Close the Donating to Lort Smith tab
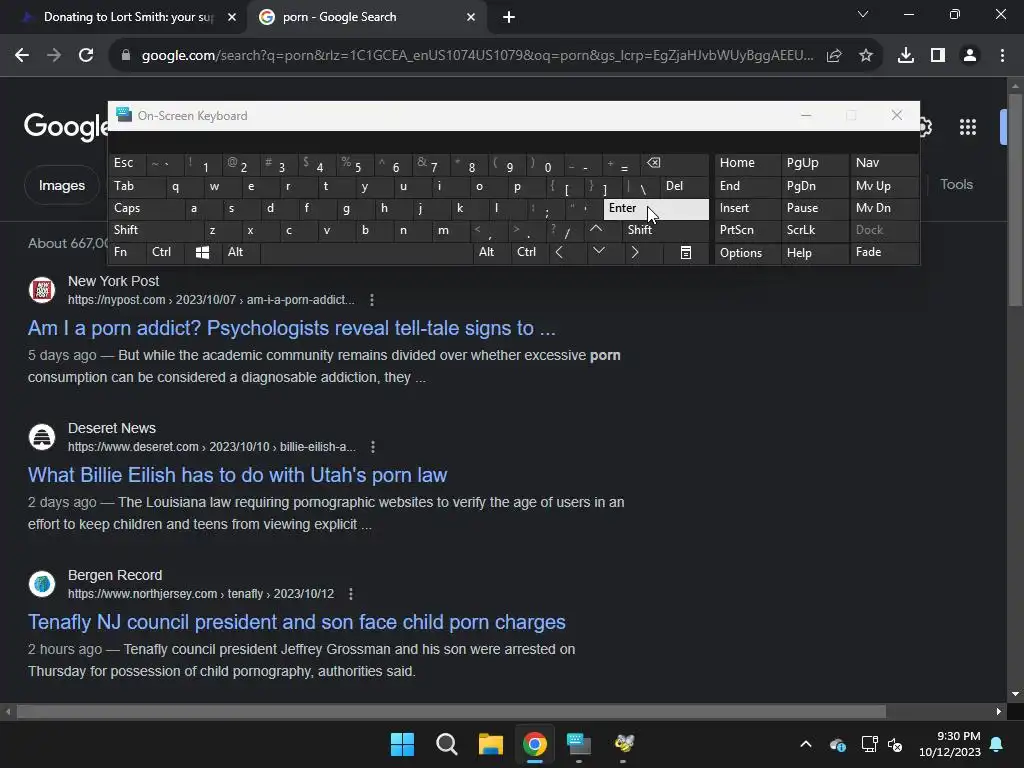This screenshot has width=1024, height=768. (232, 17)
